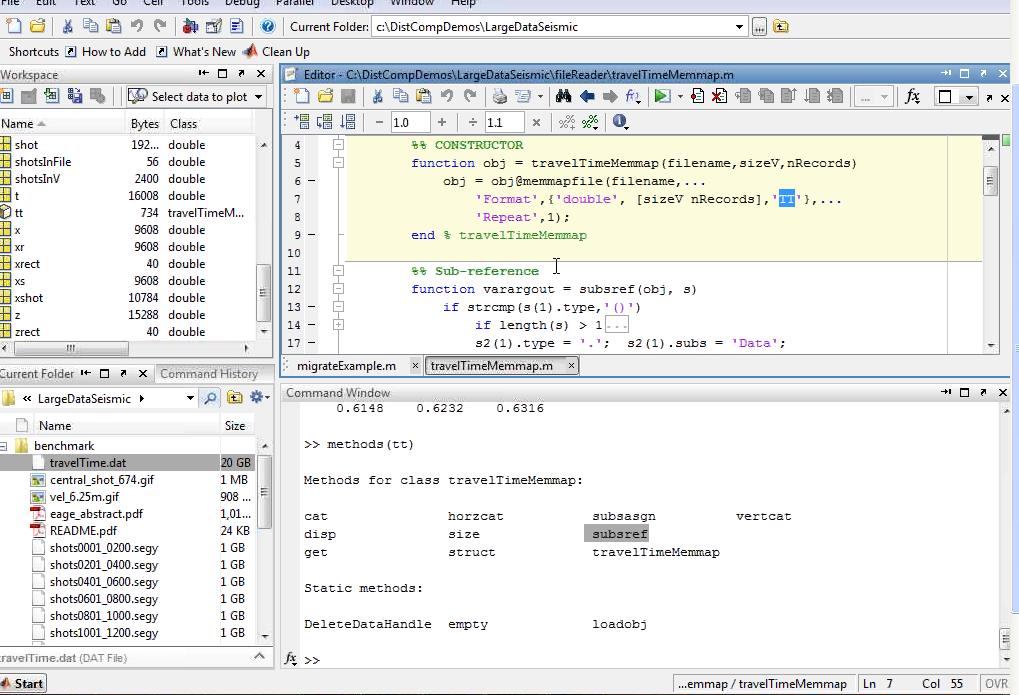This screenshot has height=695, width=1019.
Task: Navigate forward with blue right arrow
Action: click(x=610, y=96)
